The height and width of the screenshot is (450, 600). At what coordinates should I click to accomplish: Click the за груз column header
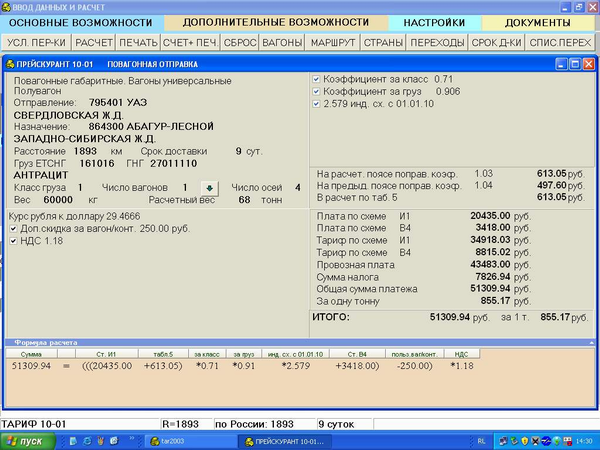point(243,354)
